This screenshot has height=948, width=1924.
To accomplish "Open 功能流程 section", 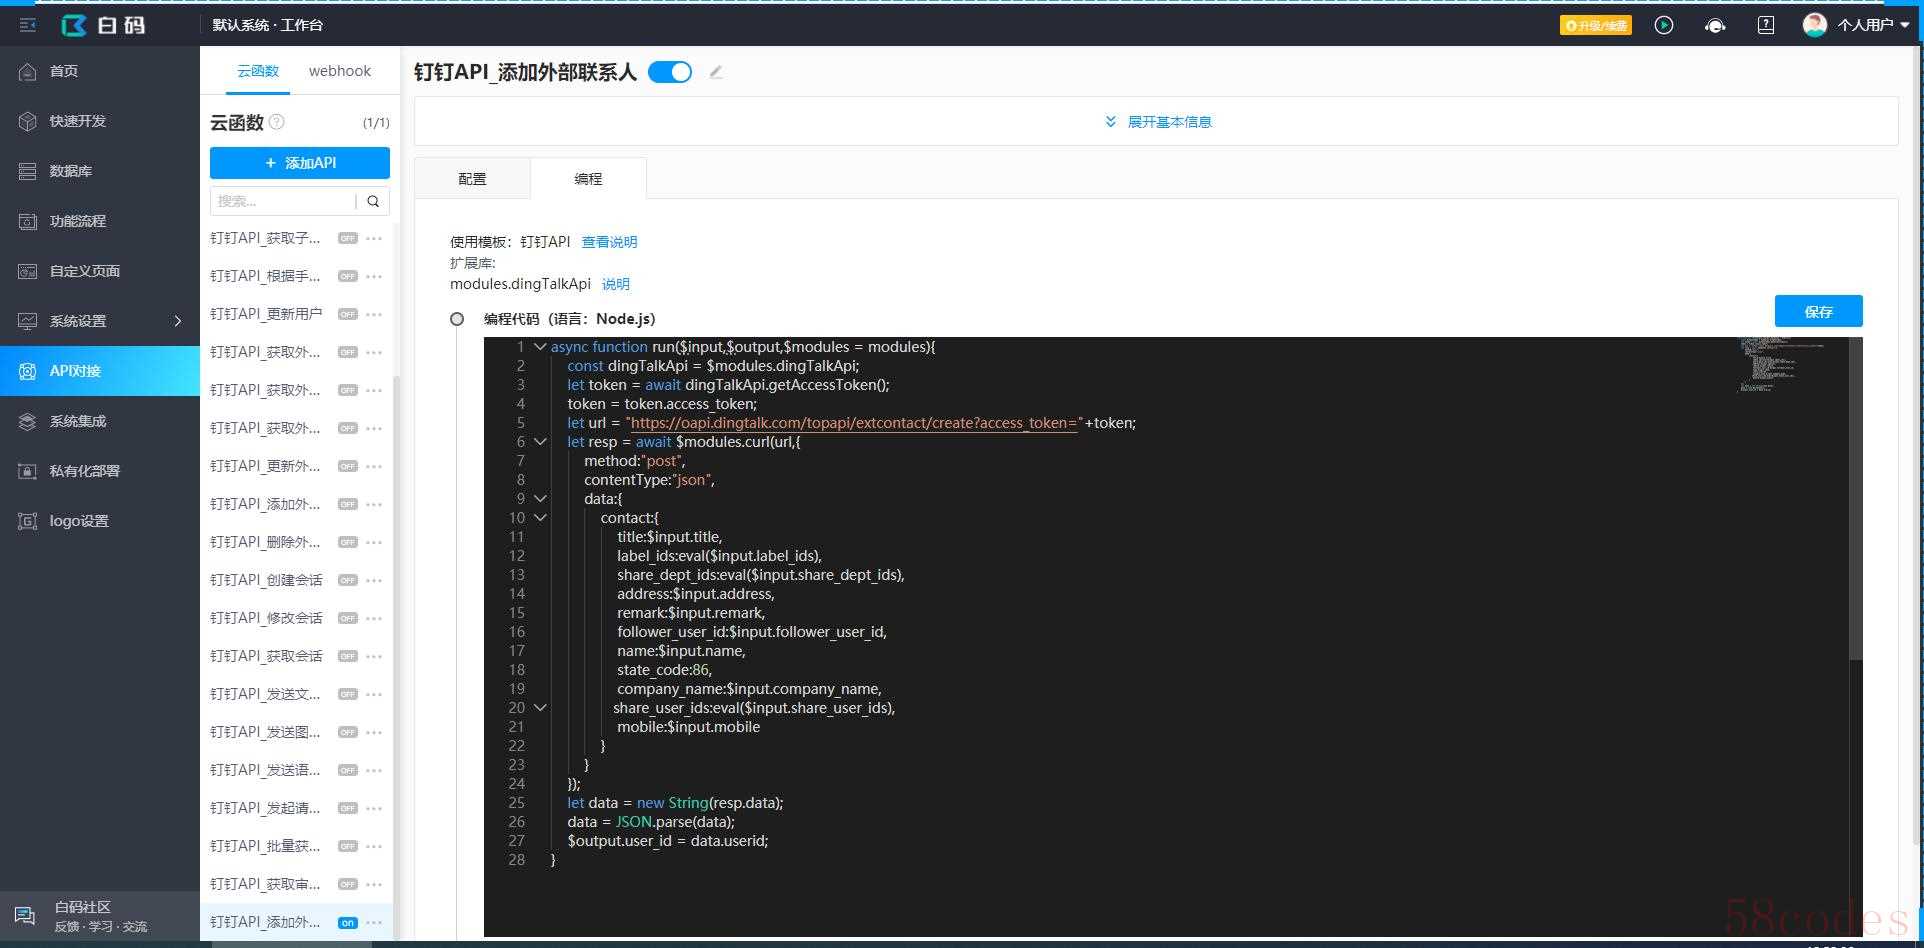I will [100, 221].
